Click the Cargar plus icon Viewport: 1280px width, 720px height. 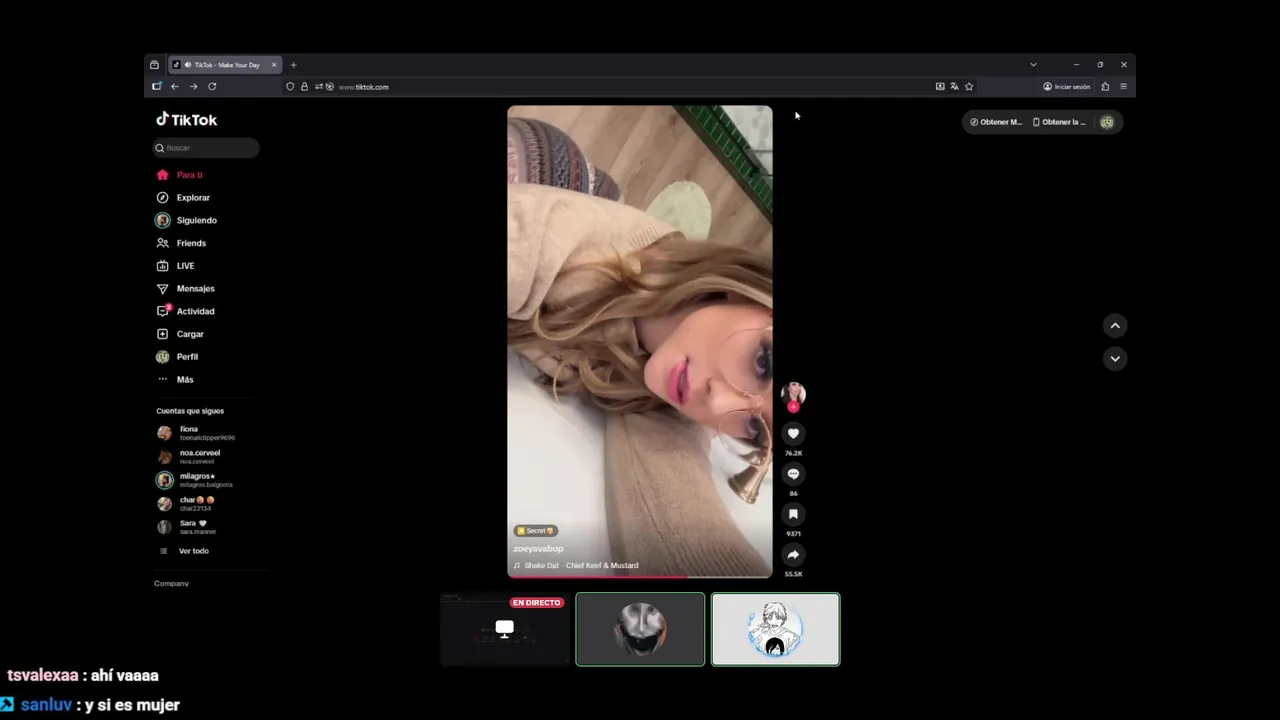pyautogui.click(x=163, y=334)
